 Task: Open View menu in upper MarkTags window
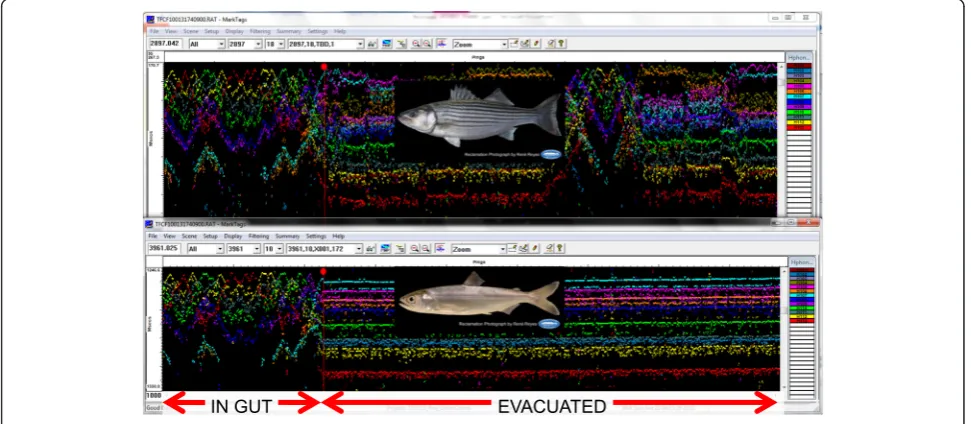[x=172, y=31]
